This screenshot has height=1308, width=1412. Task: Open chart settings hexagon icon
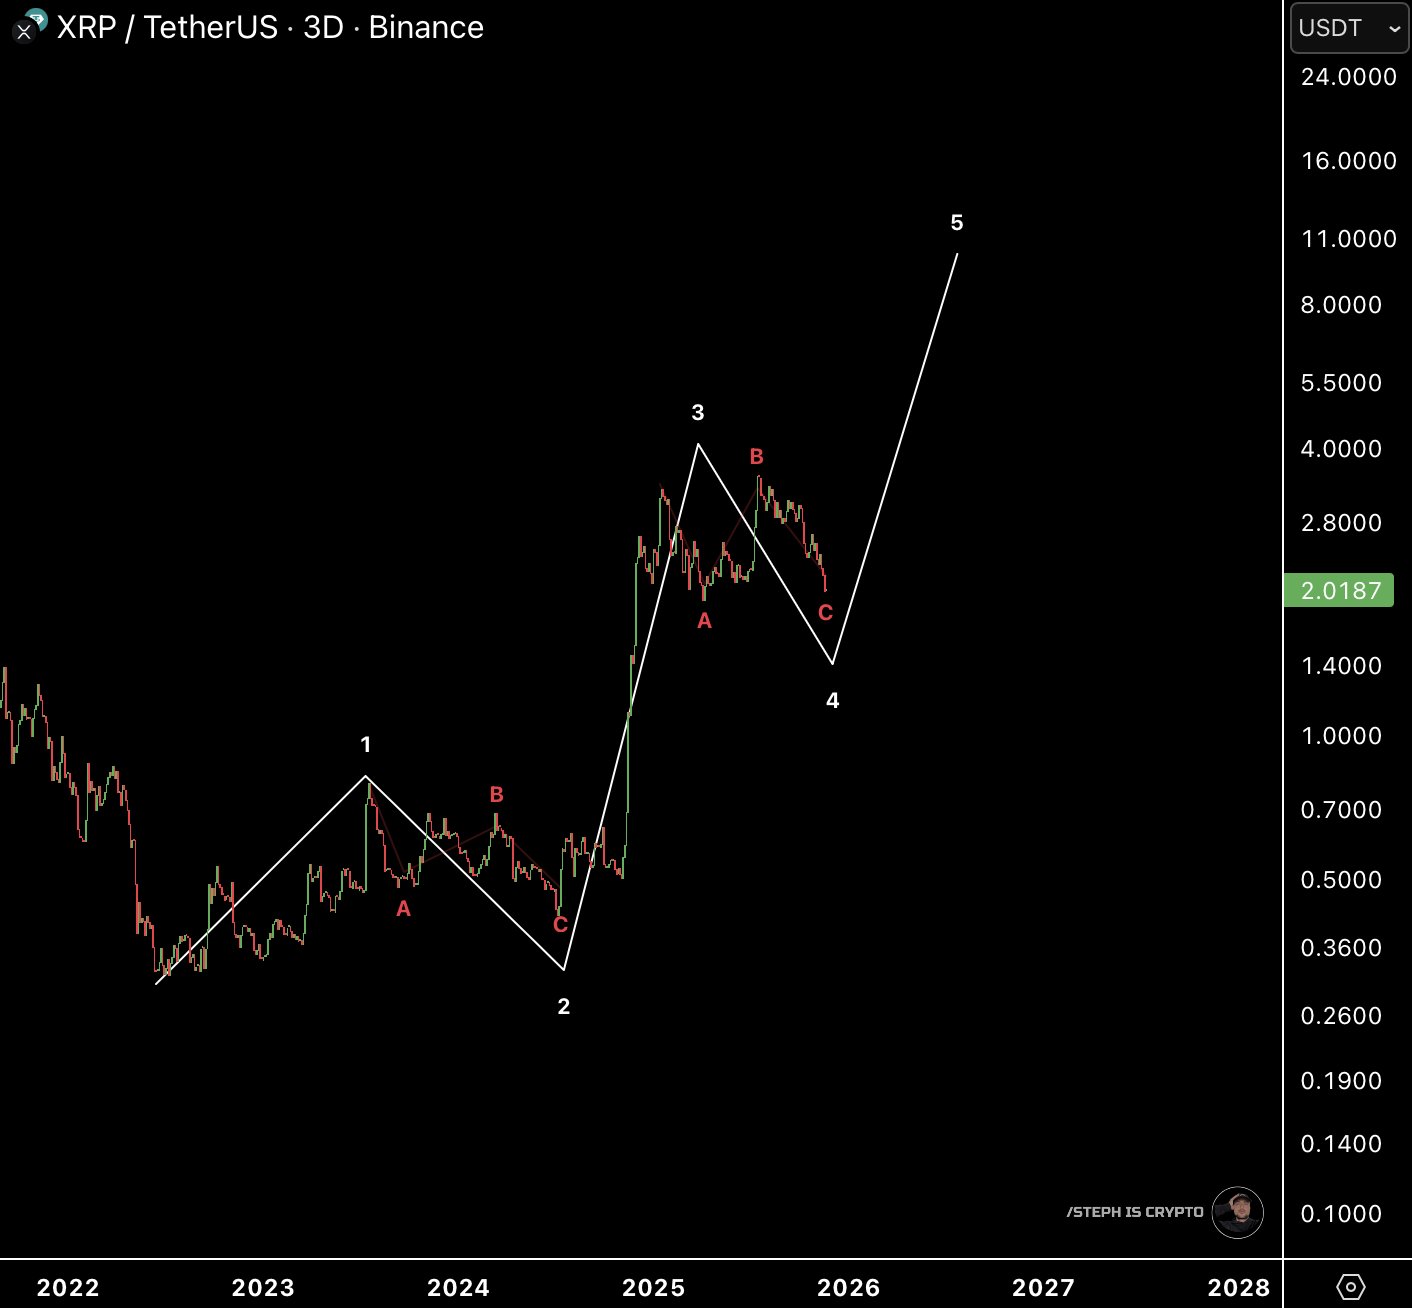point(1350,1286)
